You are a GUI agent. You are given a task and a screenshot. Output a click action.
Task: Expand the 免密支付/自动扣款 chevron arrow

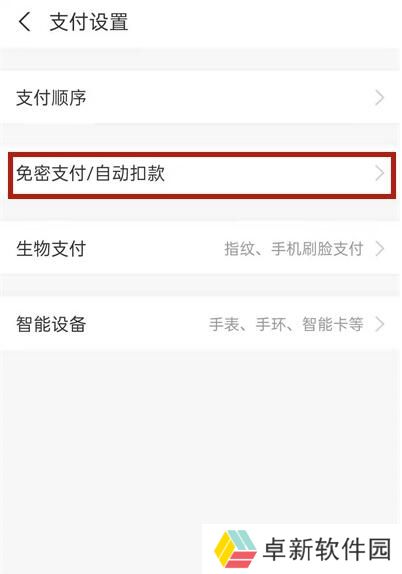click(380, 174)
